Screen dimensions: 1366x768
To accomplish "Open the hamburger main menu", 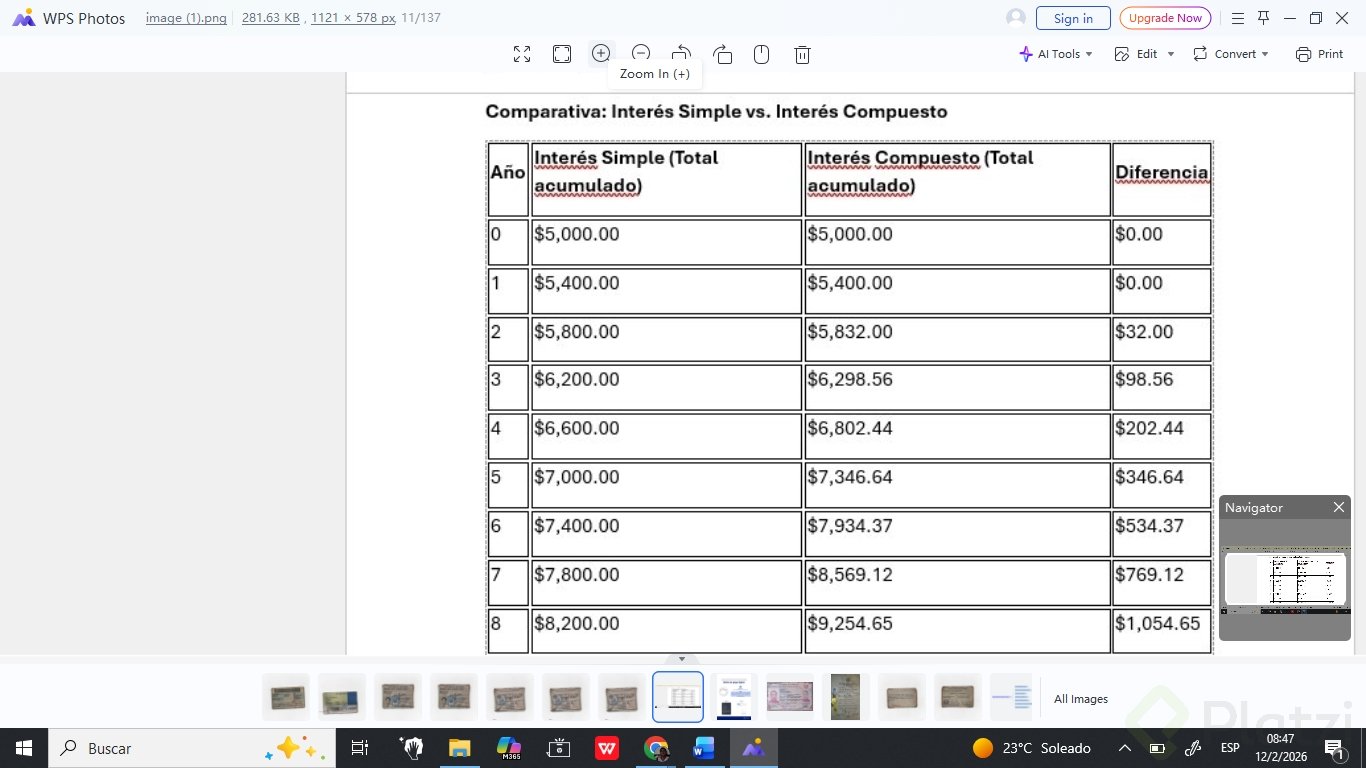I will click(1237, 18).
